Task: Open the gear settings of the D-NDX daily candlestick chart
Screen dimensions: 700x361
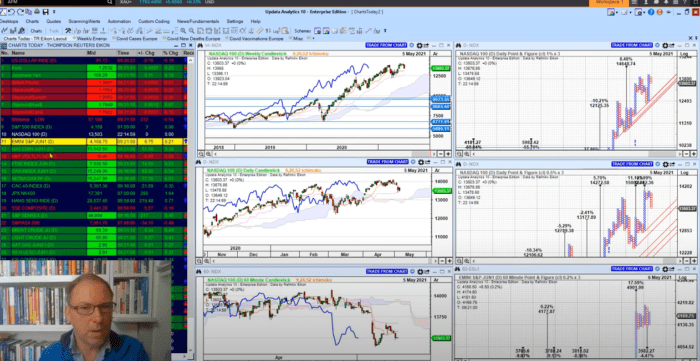Action: [x=420, y=161]
